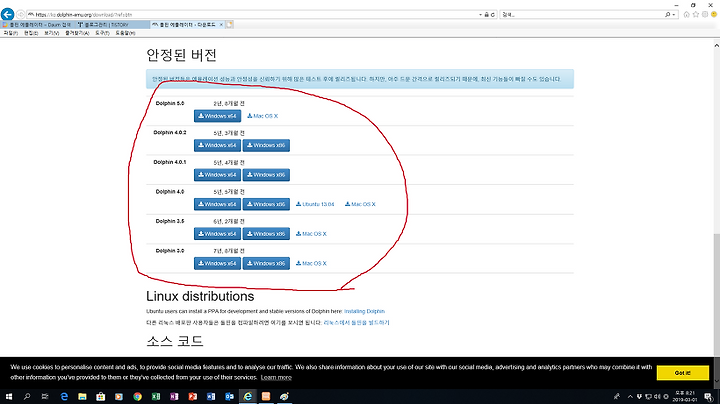Open the volume speaker tray icon
The image size is (720, 404).
click(657, 397)
